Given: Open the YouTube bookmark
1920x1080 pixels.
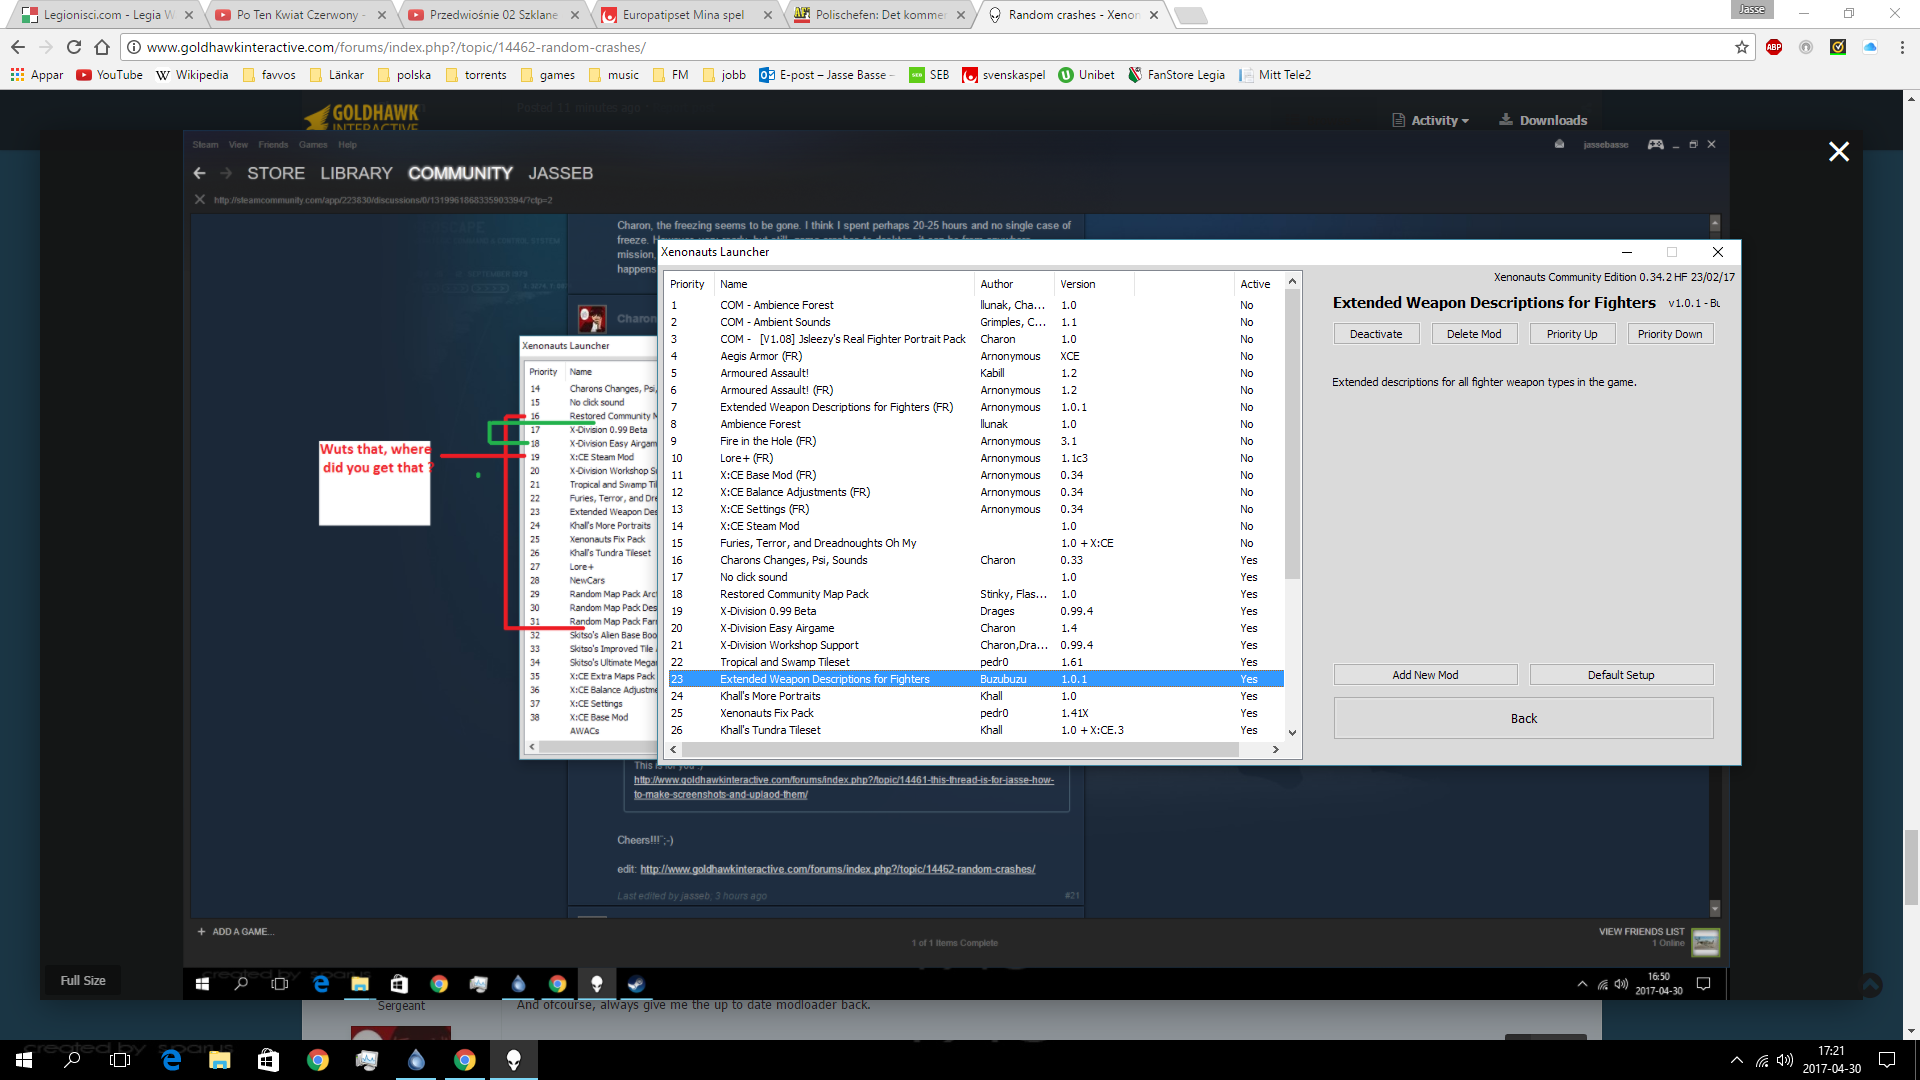Looking at the screenshot, I should (x=110, y=75).
